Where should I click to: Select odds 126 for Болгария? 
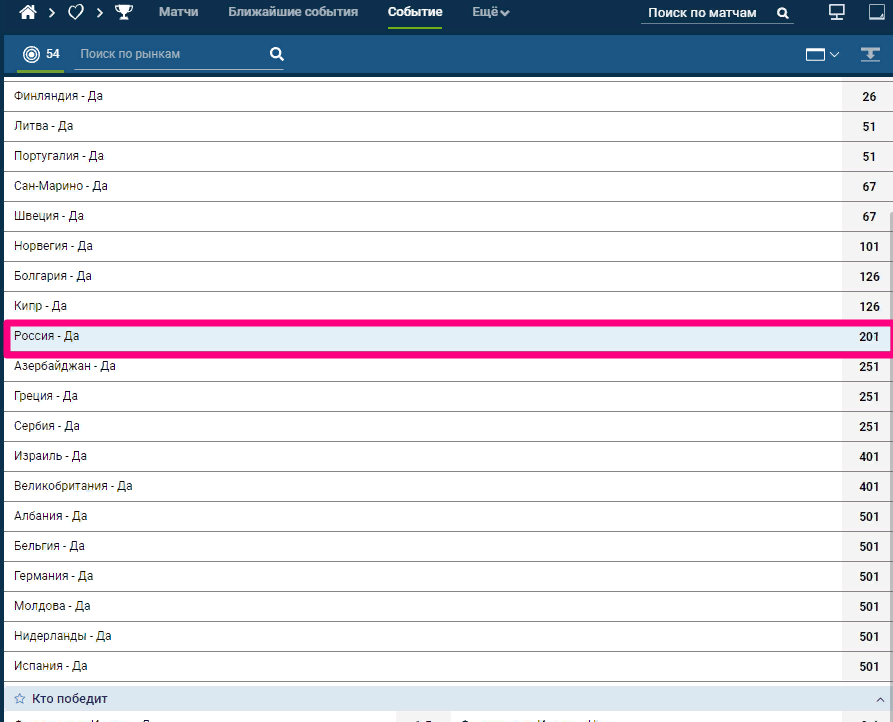pyautogui.click(x=869, y=277)
